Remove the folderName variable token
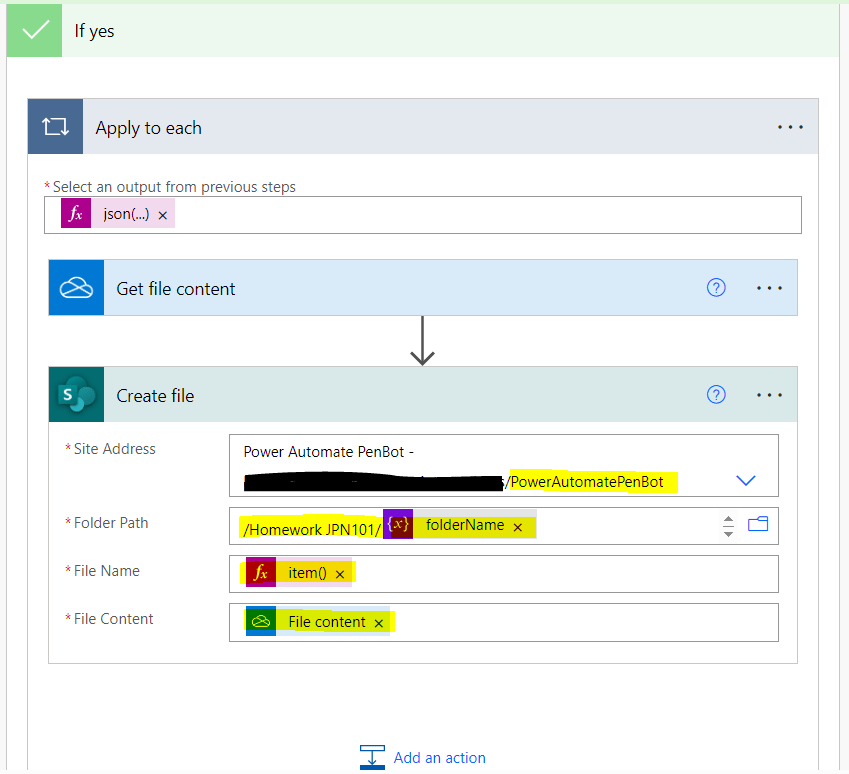 pos(517,527)
